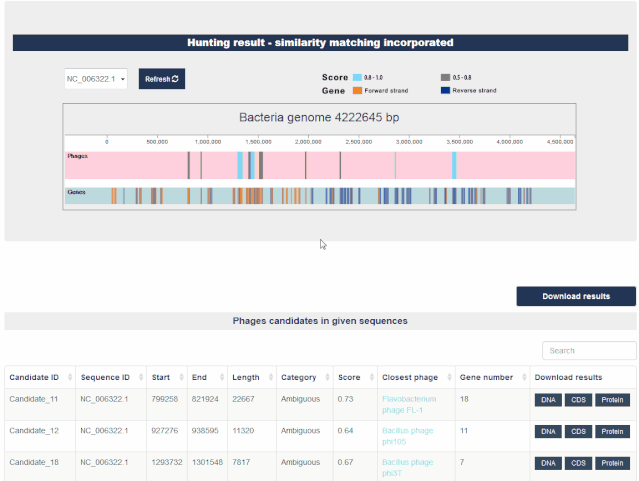Download CDS for Candidate_12
639x481 pixels.
(x=577, y=432)
